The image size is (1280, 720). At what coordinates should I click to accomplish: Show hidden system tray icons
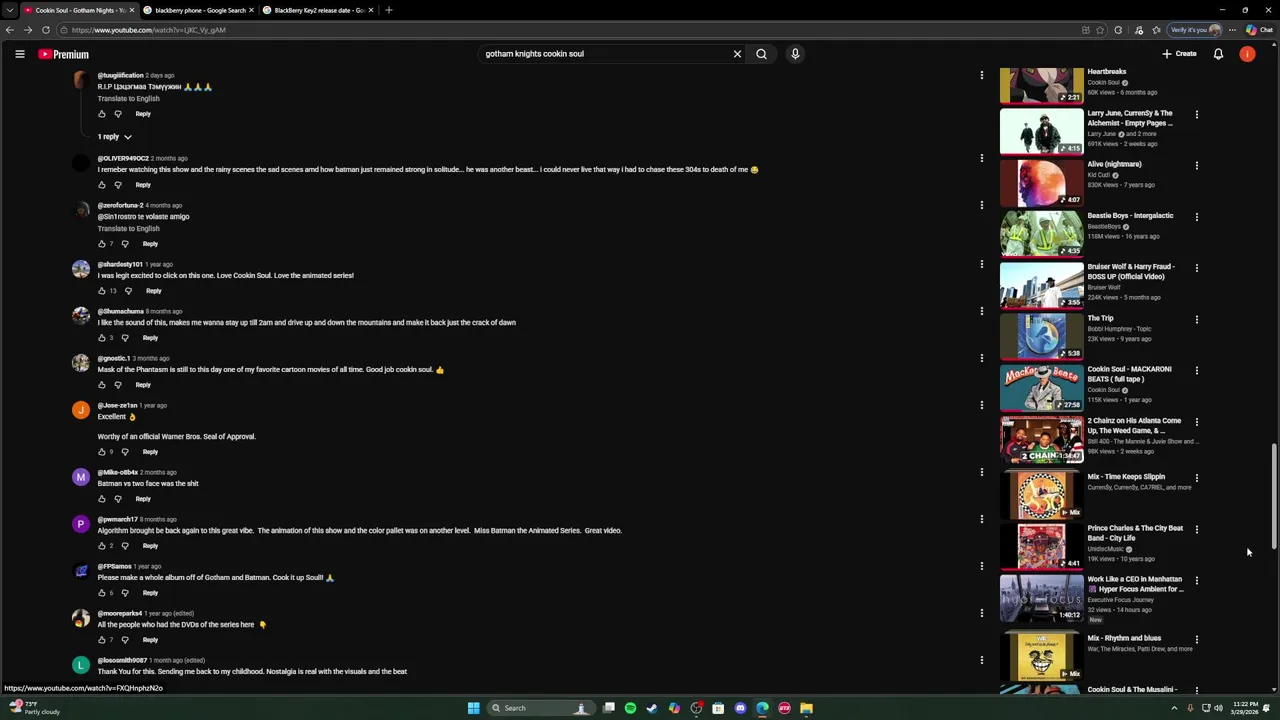pyautogui.click(x=1174, y=708)
